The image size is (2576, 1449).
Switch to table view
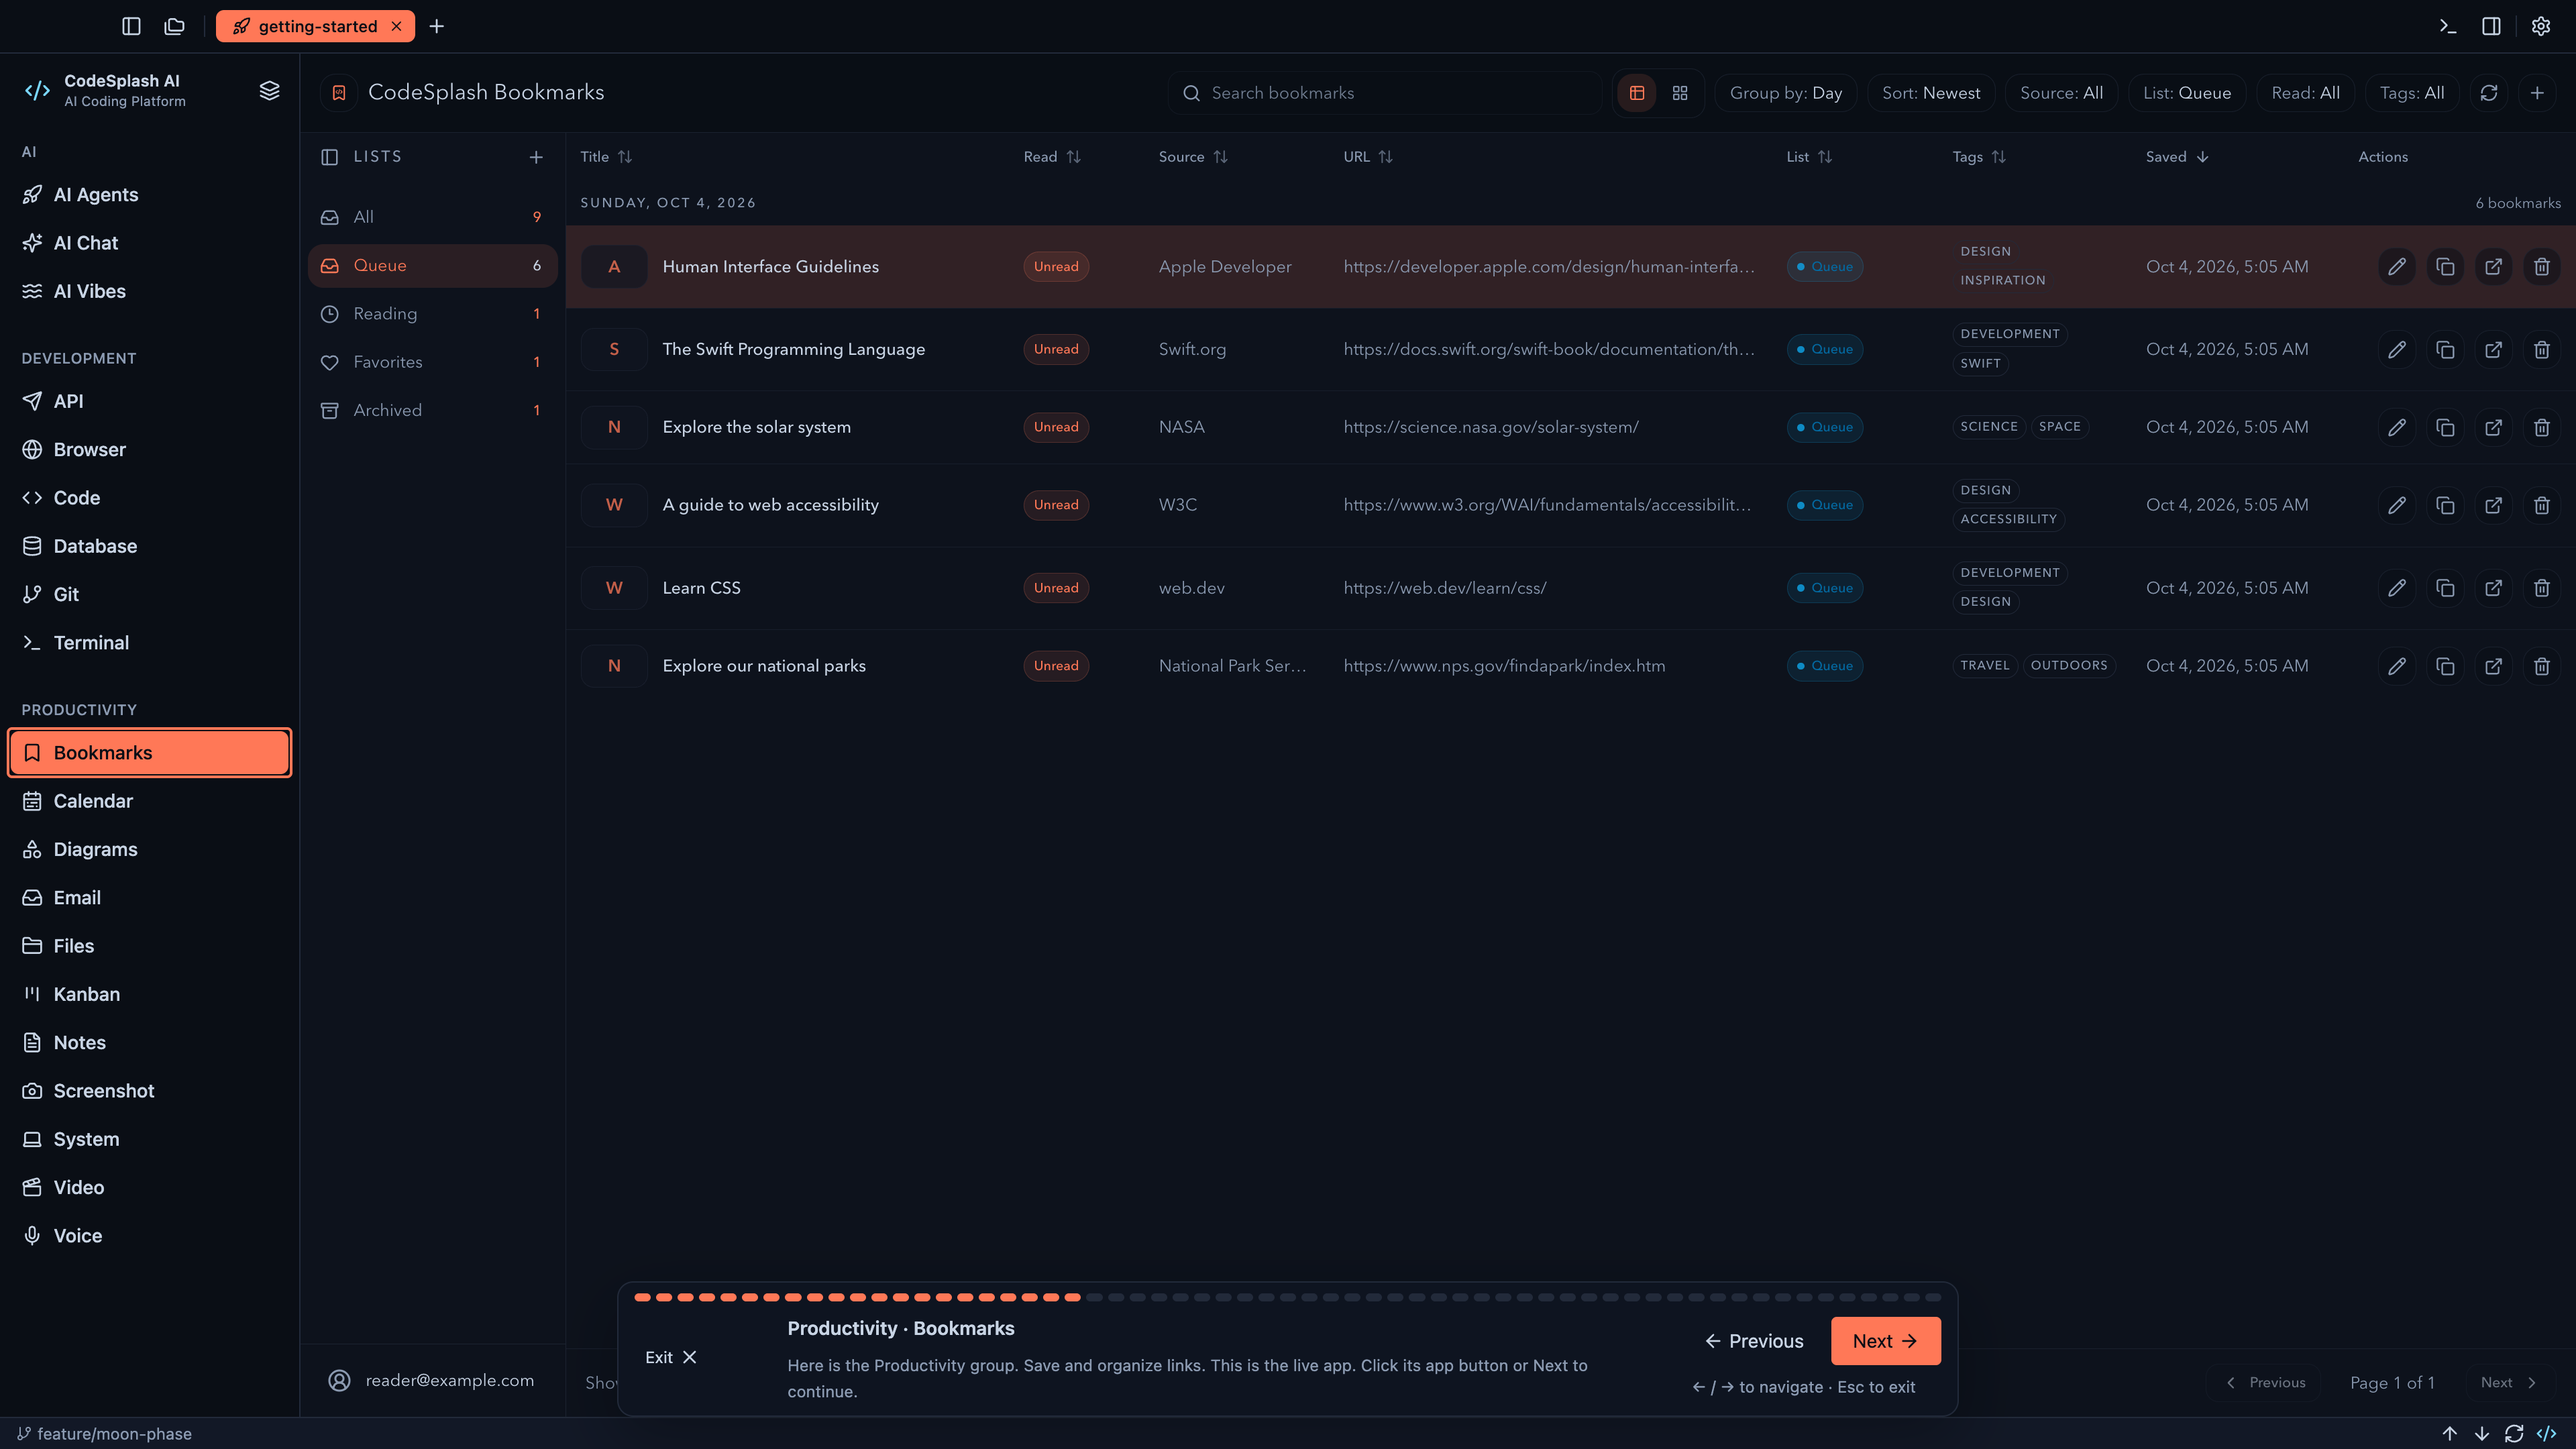click(x=1637, y=93)
